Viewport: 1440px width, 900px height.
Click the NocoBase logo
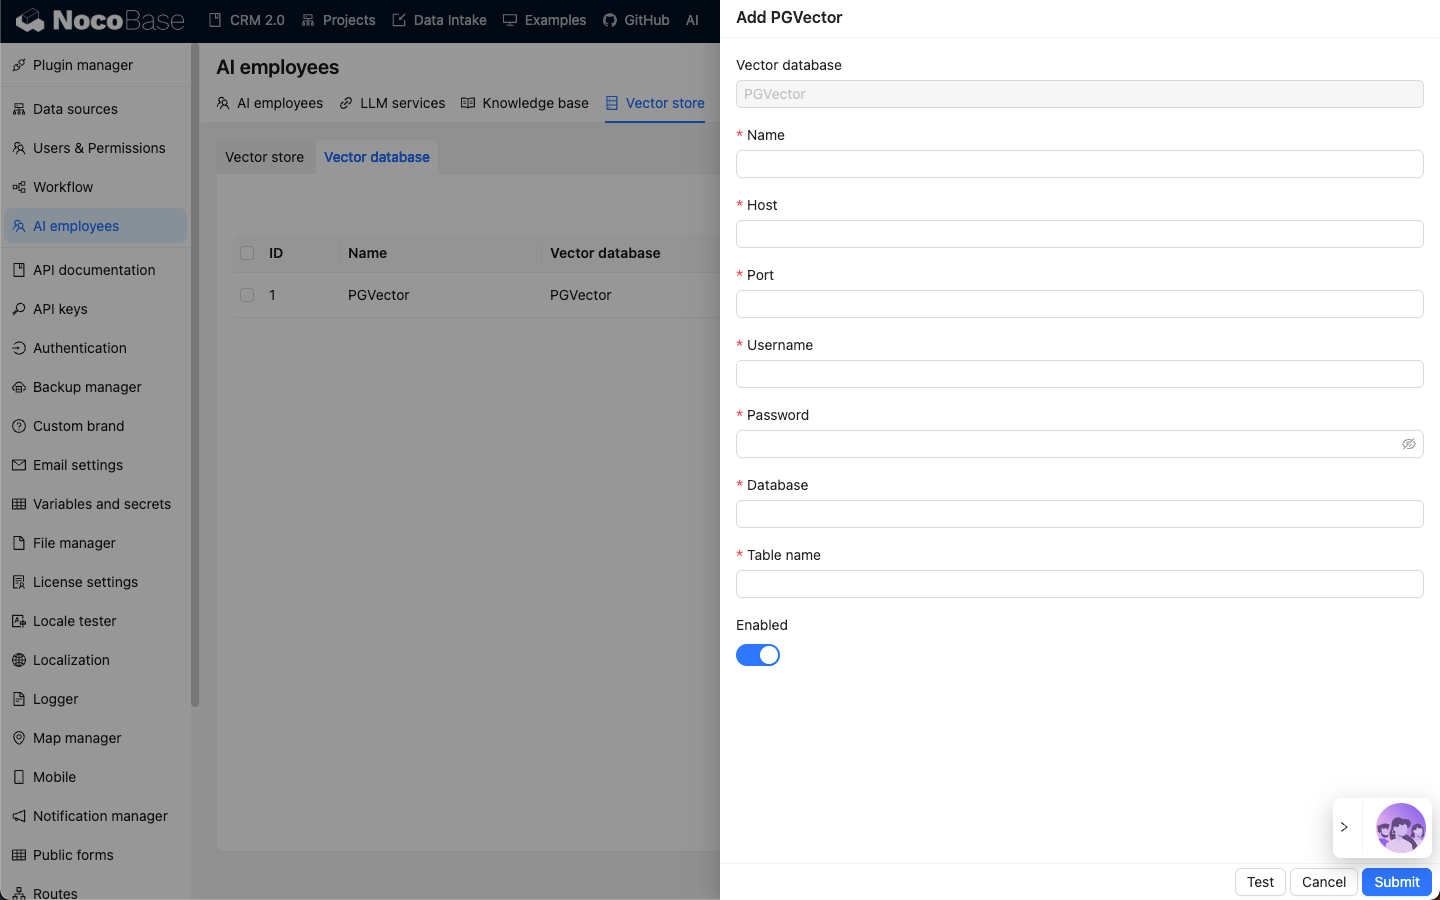point(100,20)
